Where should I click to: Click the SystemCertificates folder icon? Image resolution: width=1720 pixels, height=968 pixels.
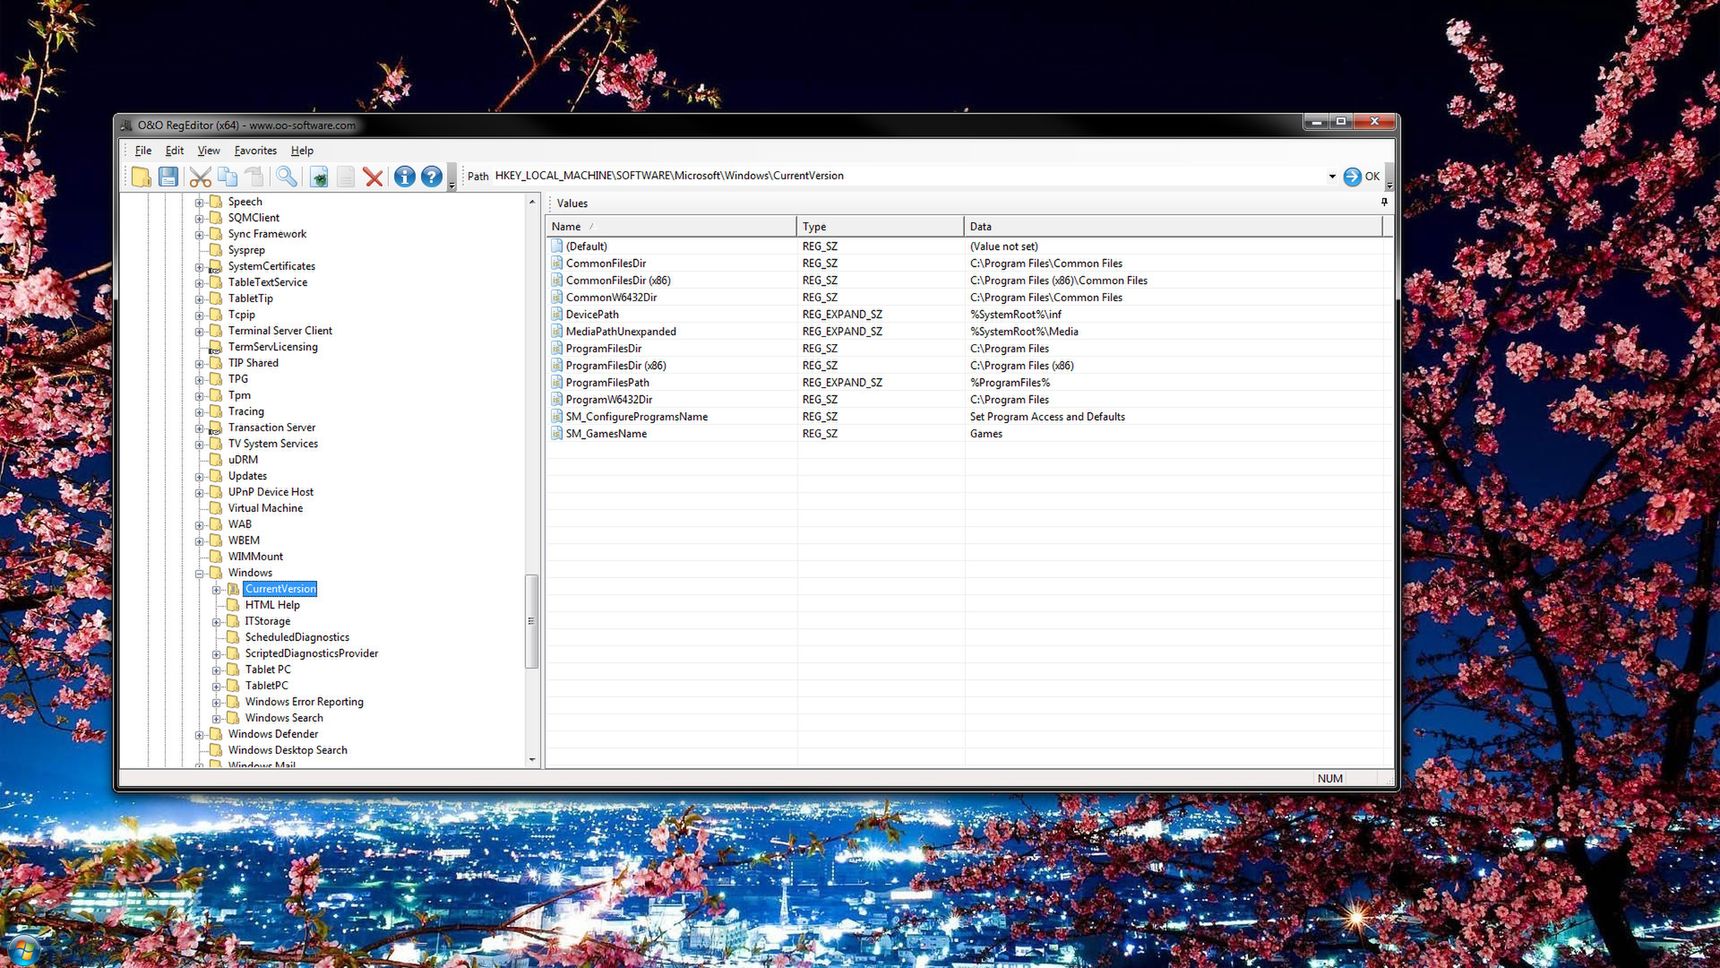pos(215,266)
